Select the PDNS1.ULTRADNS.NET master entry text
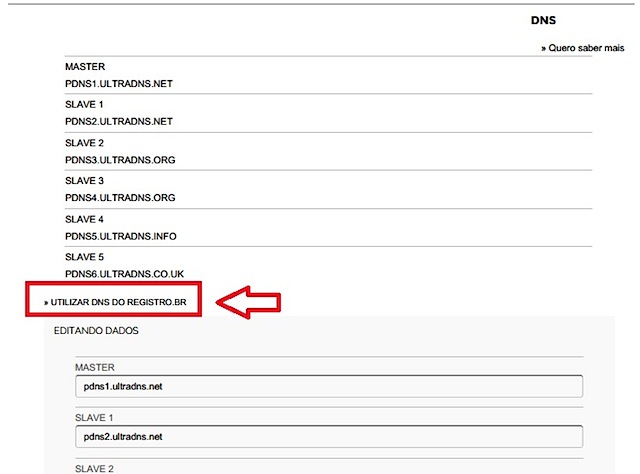 (119, 83)
